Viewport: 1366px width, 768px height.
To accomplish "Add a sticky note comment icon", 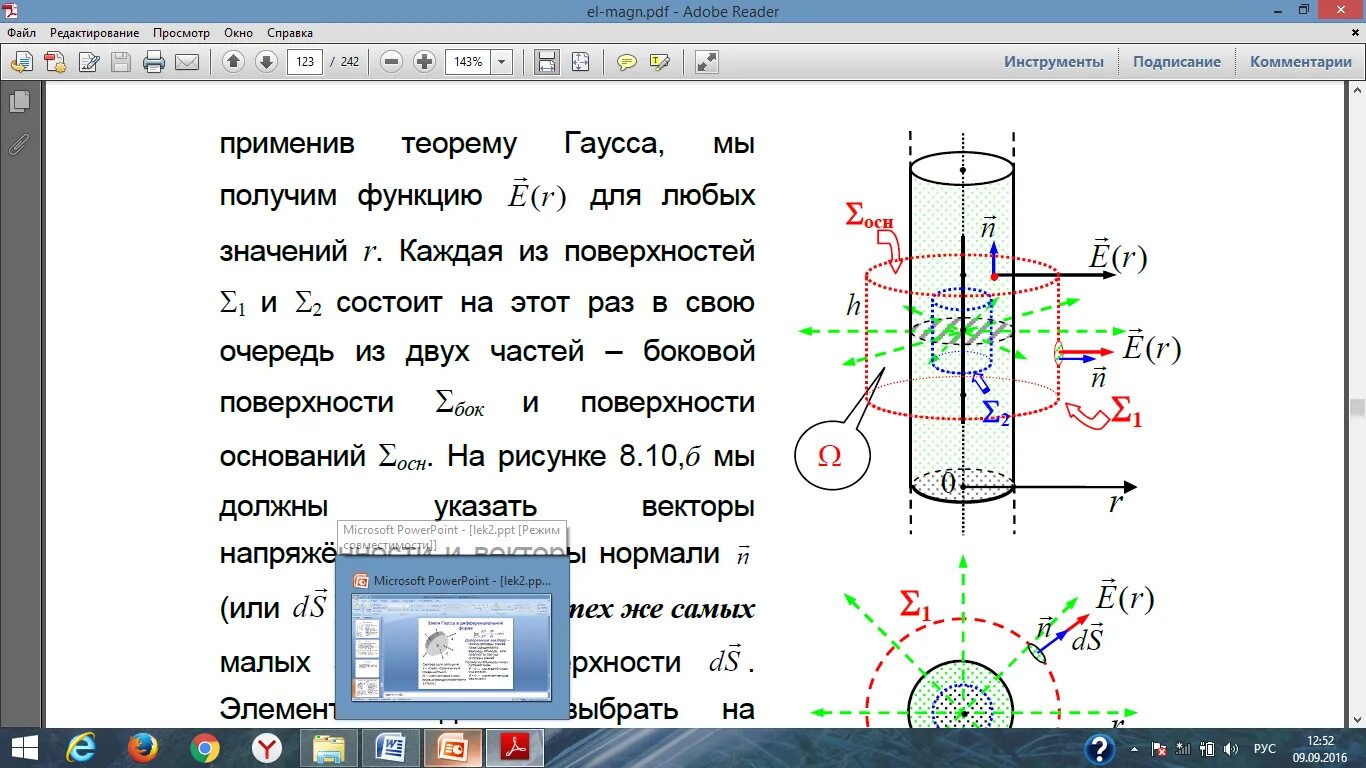I will pyautogui.click(x=627, y=62).
